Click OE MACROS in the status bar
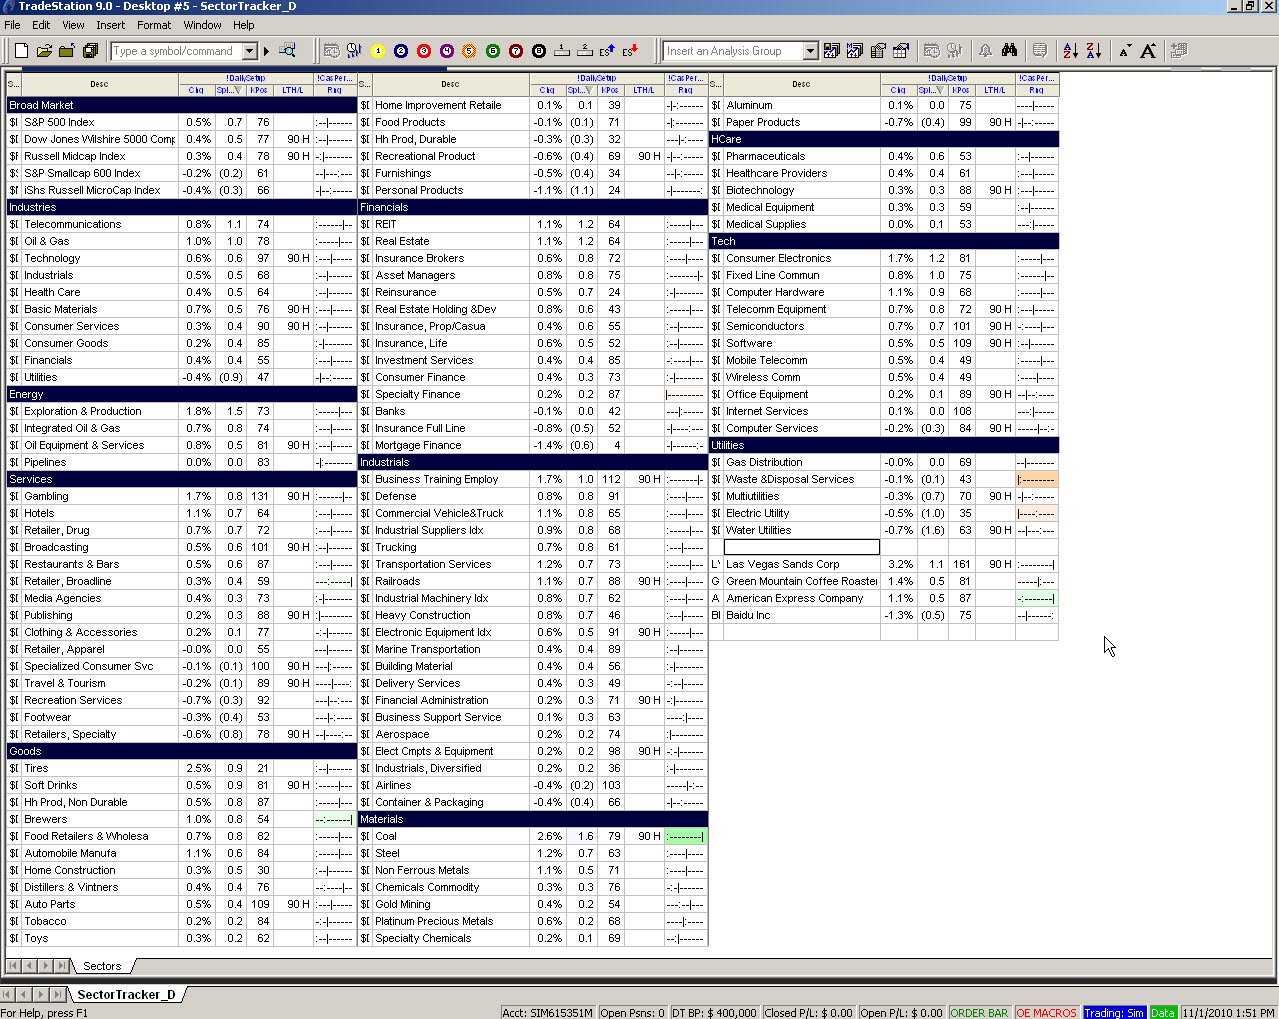This screenshot has height=1019, width=1279. coord(1046,1012)
